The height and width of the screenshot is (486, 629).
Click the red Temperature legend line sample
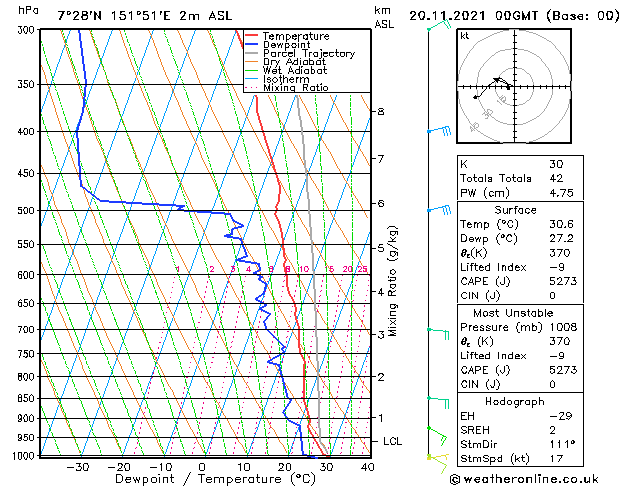(x=252, y=36)
